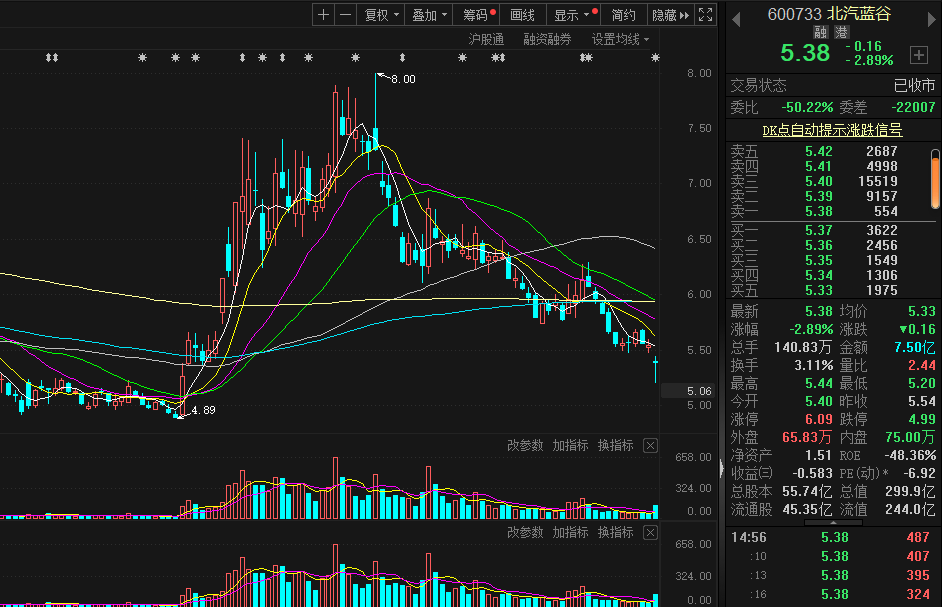
Task: Collapse side panel via splitter arrow
Action: coord(722,468)
